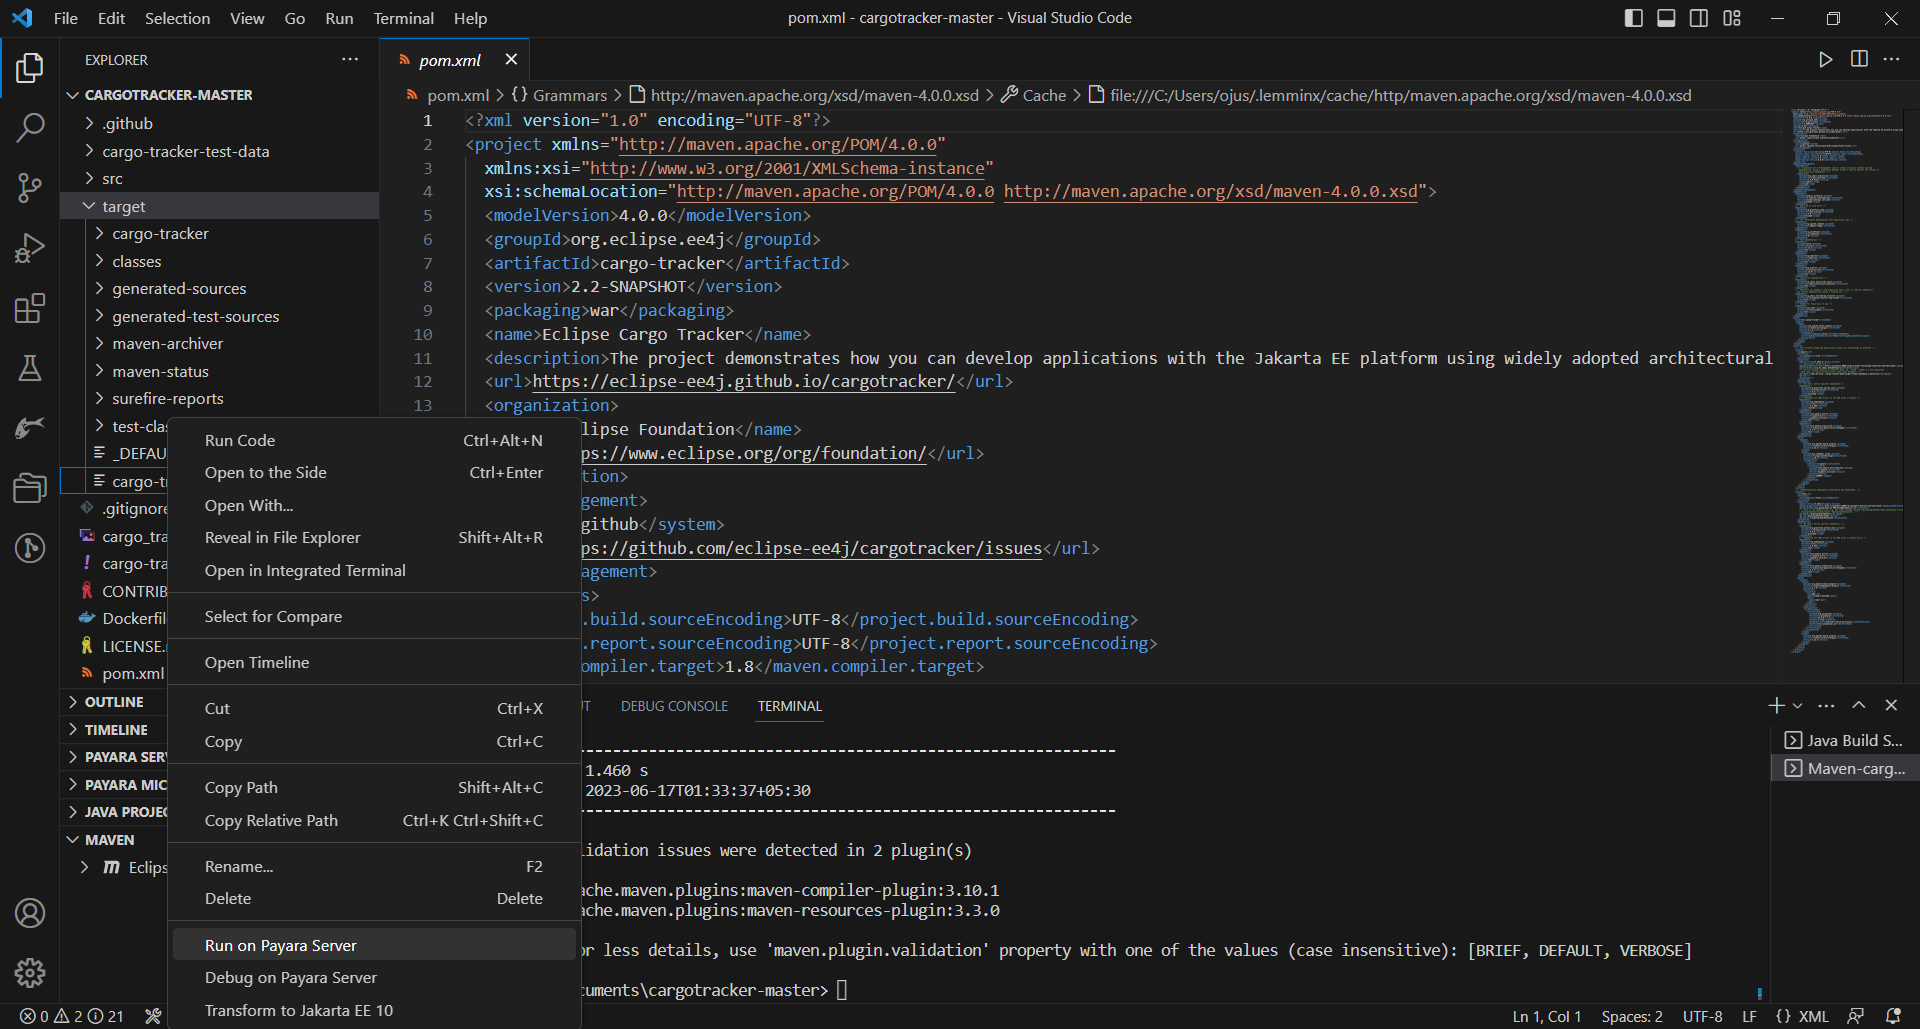Click the UTF-8 encoding status button
The width and height of the screenshot is (1920, 1029).
(x=1702, y=1016)
